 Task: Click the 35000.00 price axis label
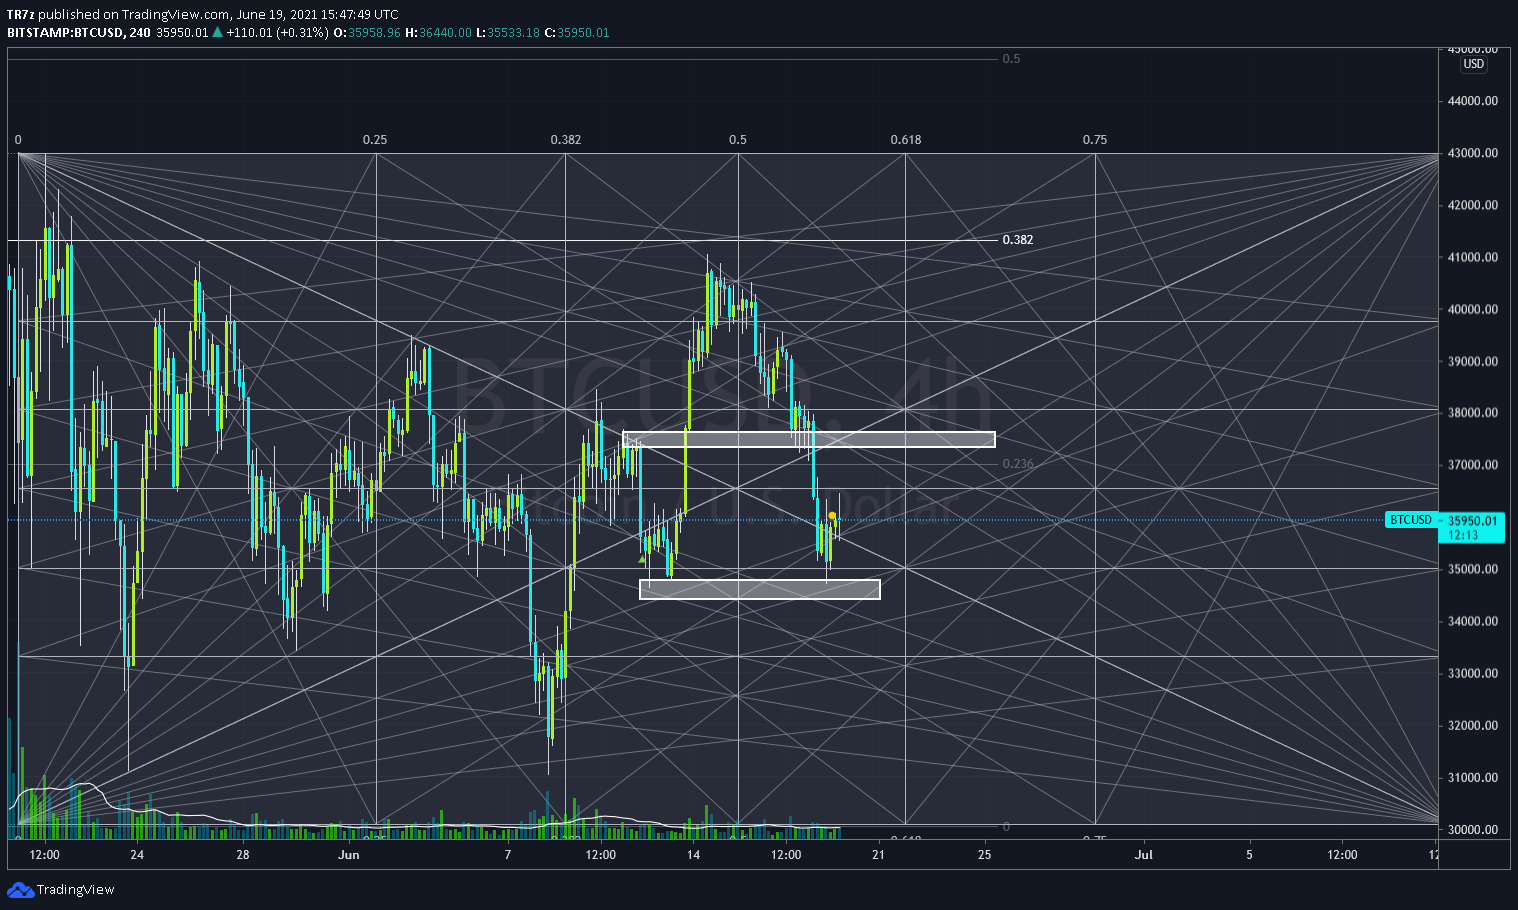1472,569
